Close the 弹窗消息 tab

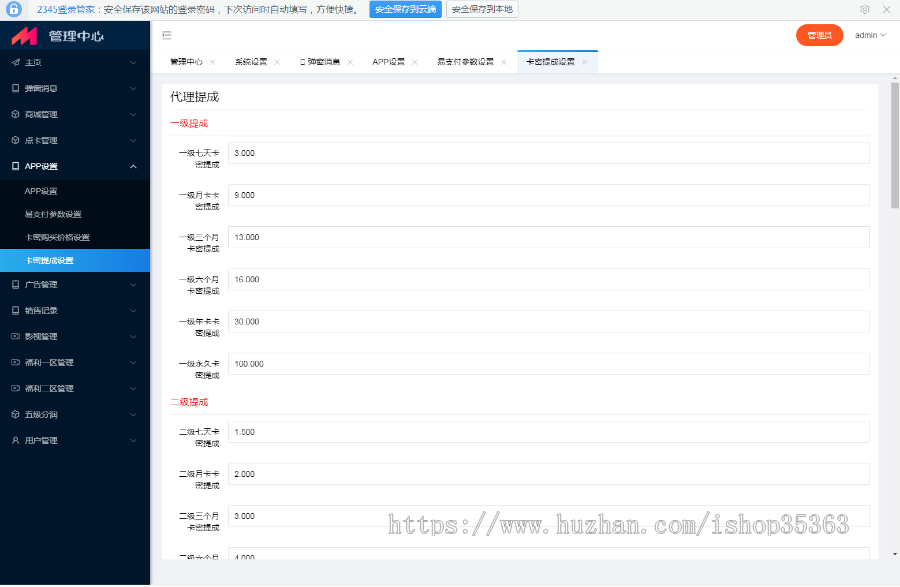[x=349, y=60]
